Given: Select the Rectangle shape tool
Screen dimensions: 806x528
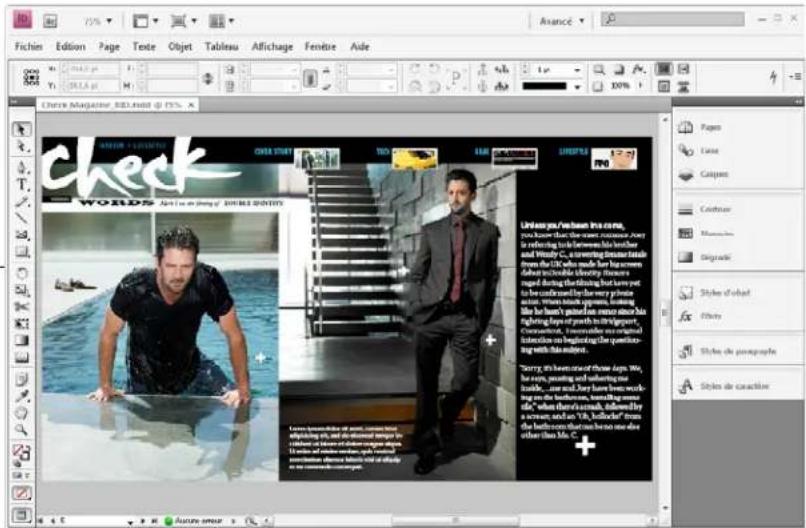Looking at the screenshot, I should 22,252.
